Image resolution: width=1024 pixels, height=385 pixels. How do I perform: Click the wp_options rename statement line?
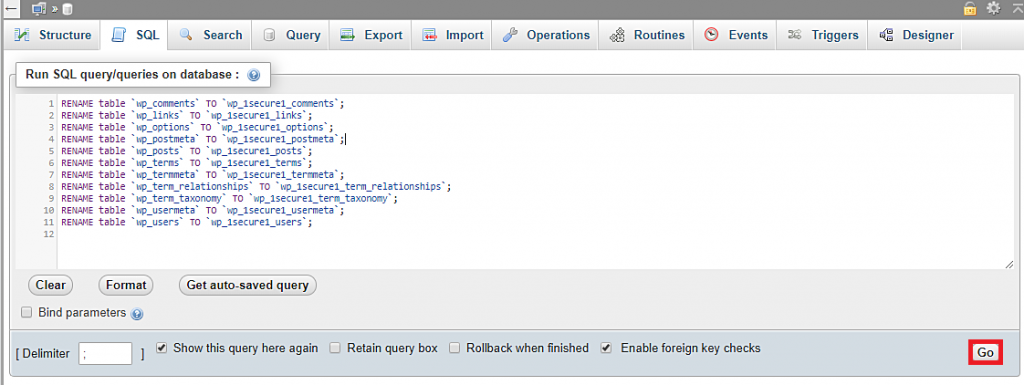pos(197,127)
